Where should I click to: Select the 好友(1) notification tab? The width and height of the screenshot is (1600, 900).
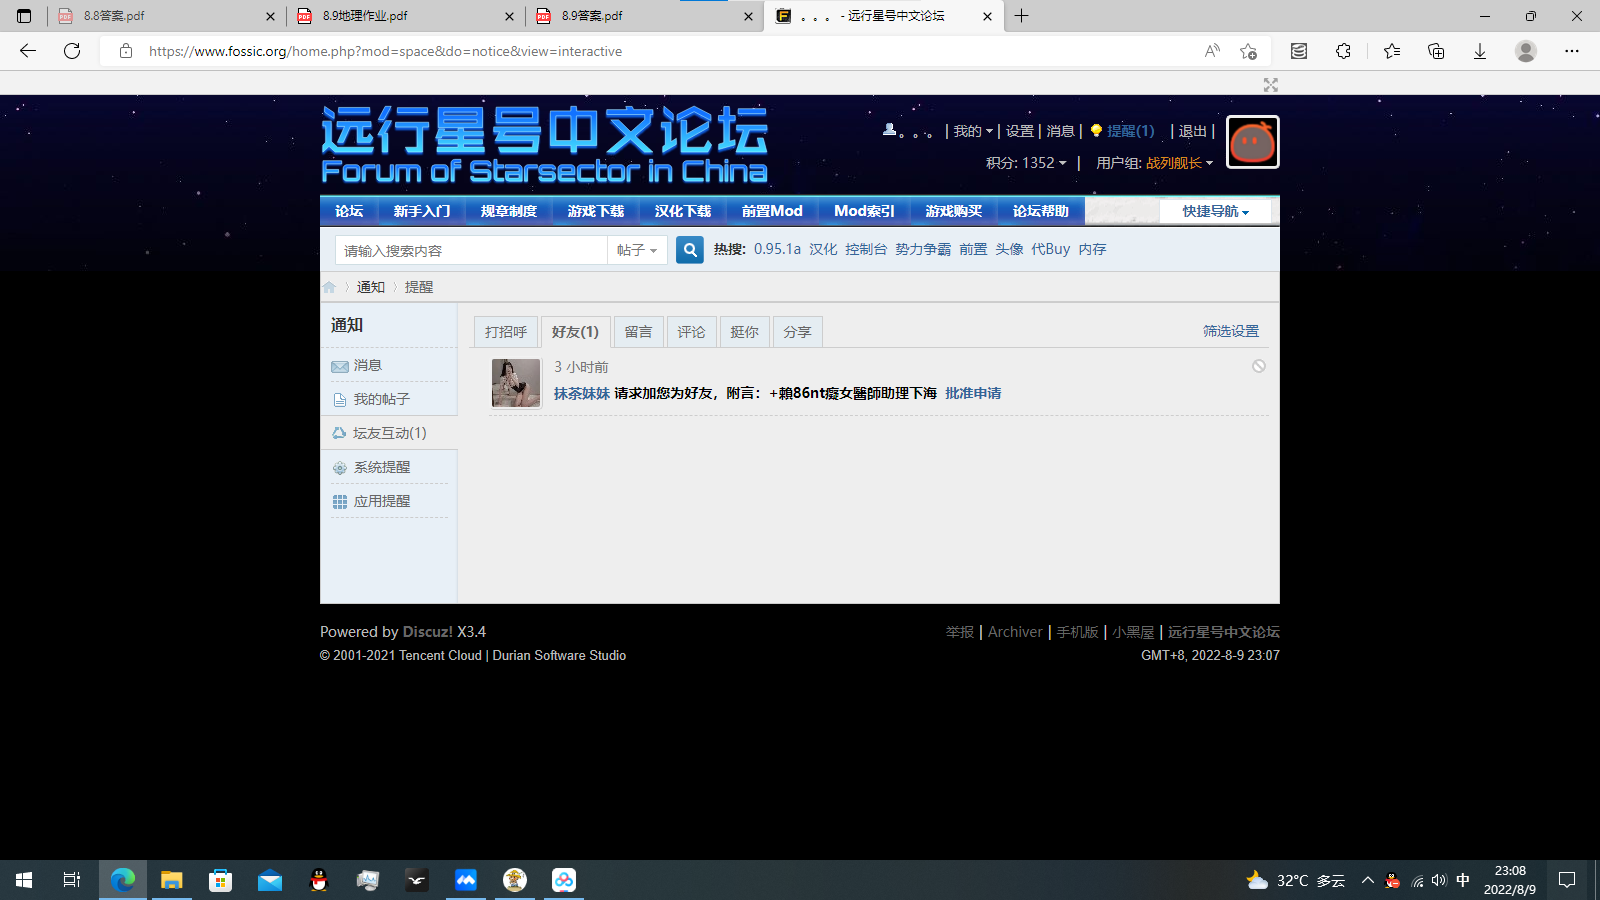(x=576, y=331)
